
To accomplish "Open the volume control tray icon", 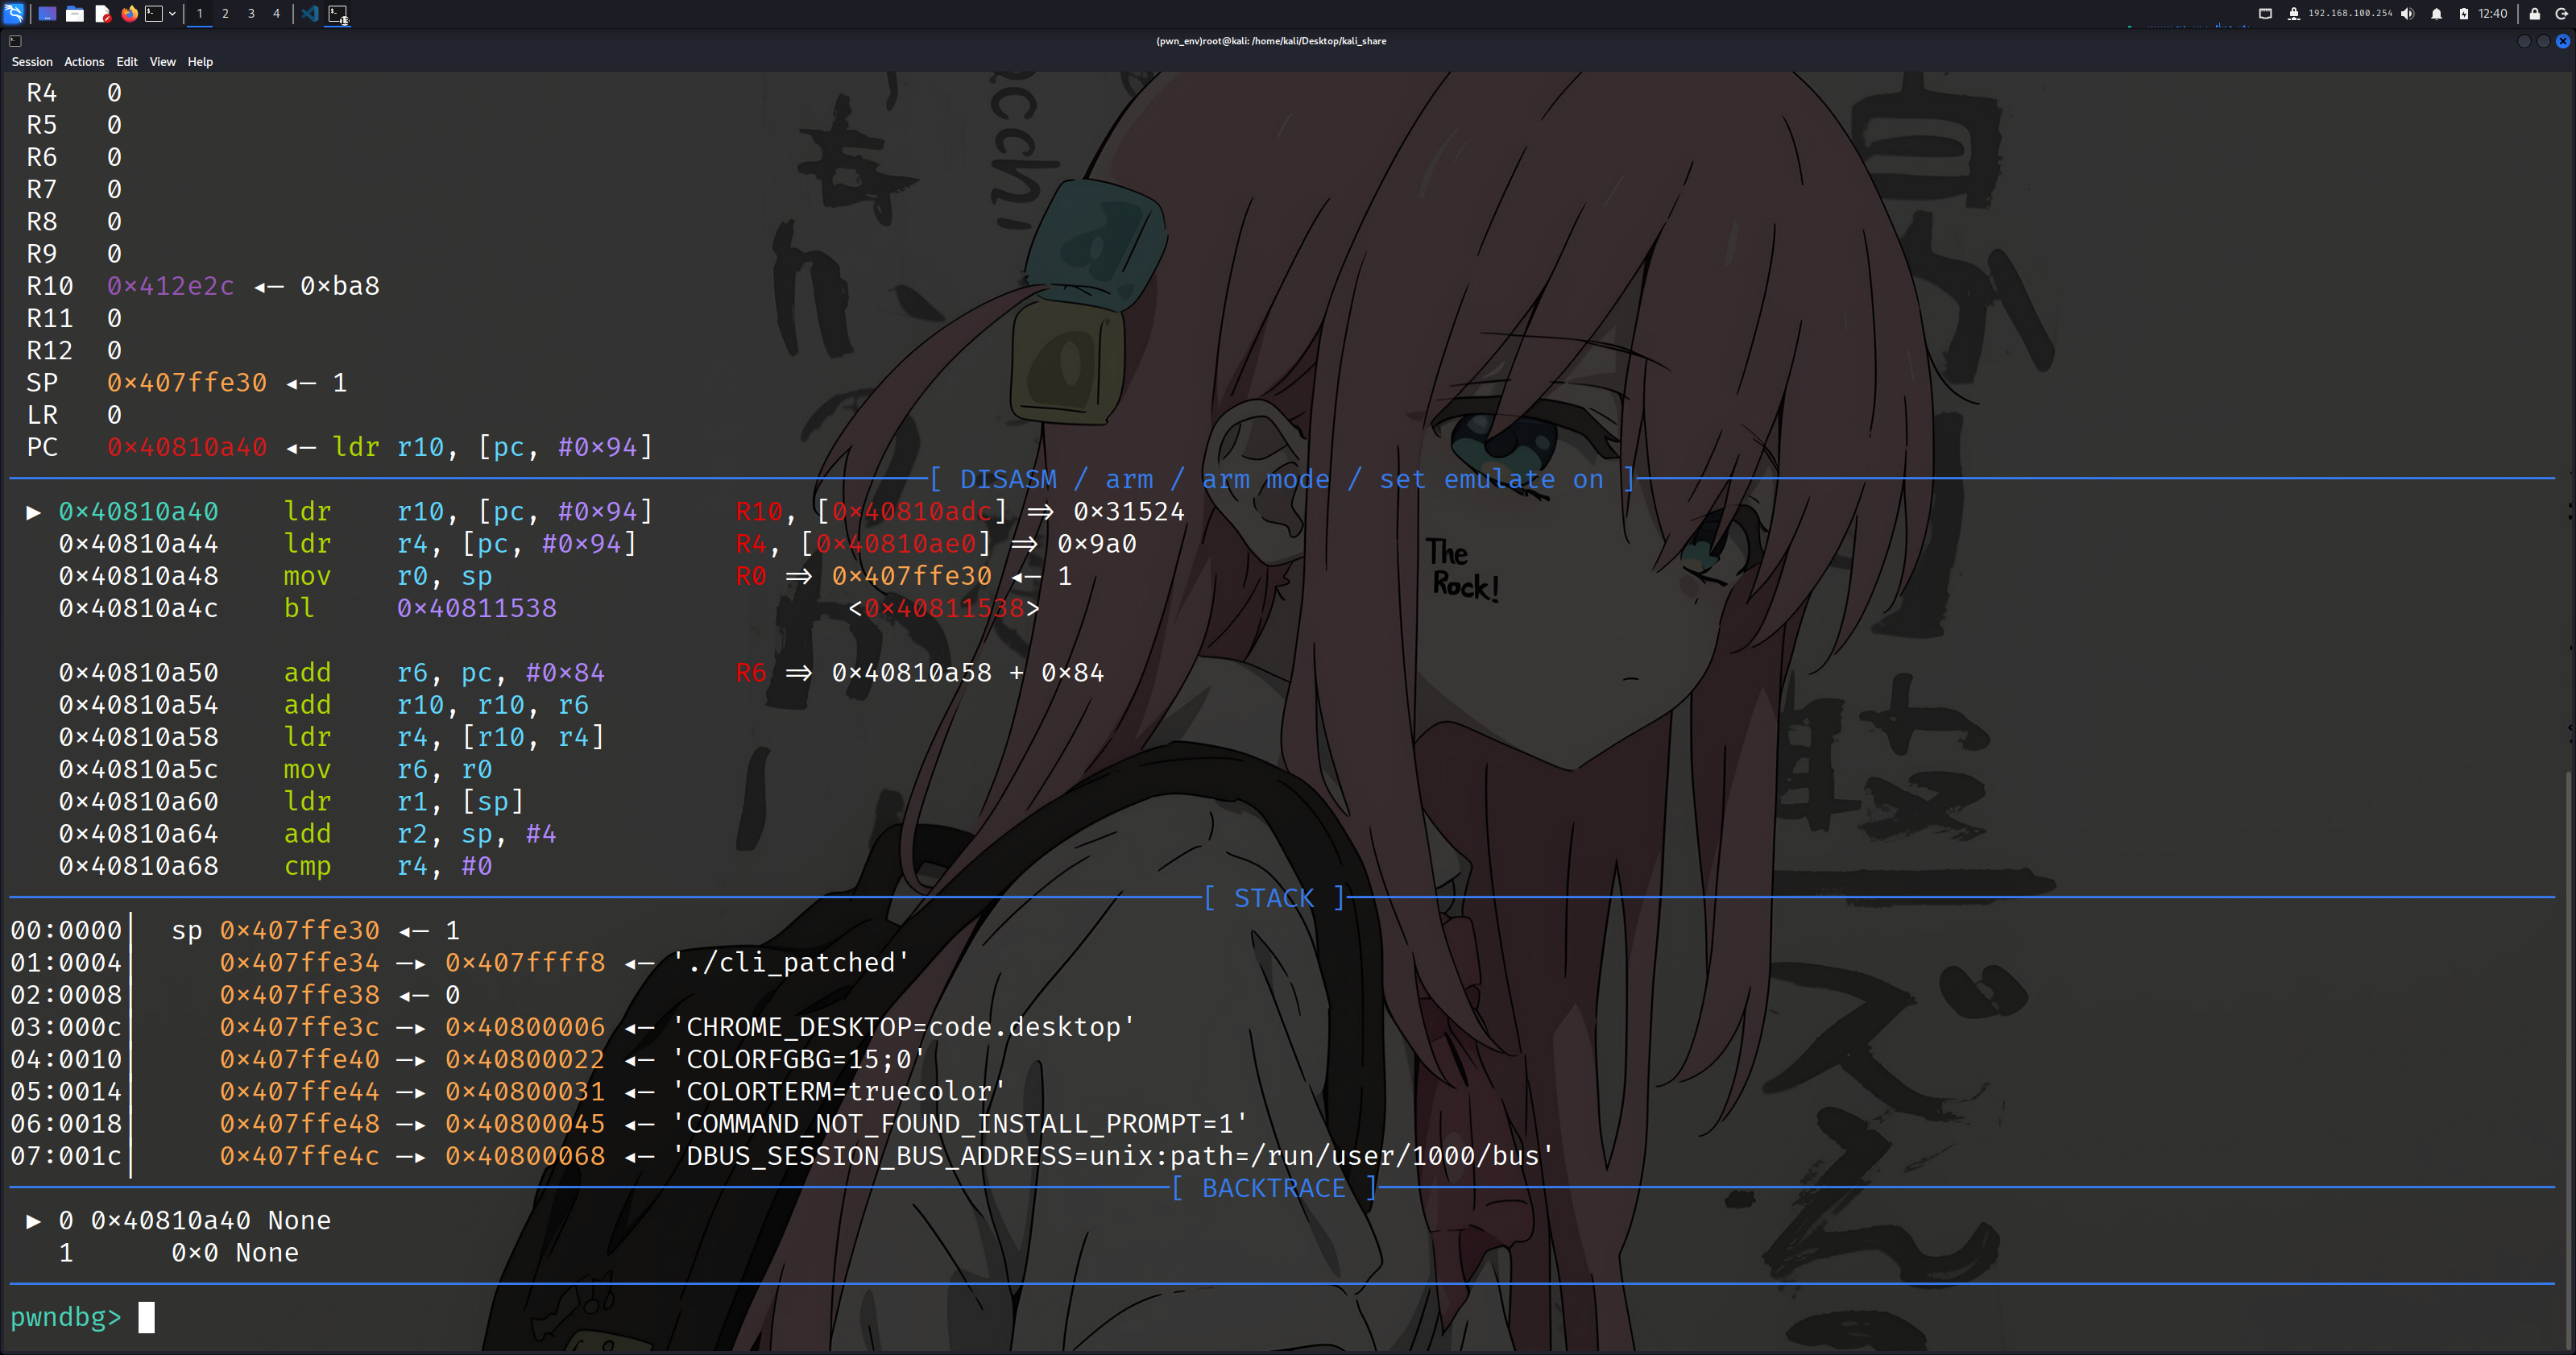I will [x=2408, y=13].
